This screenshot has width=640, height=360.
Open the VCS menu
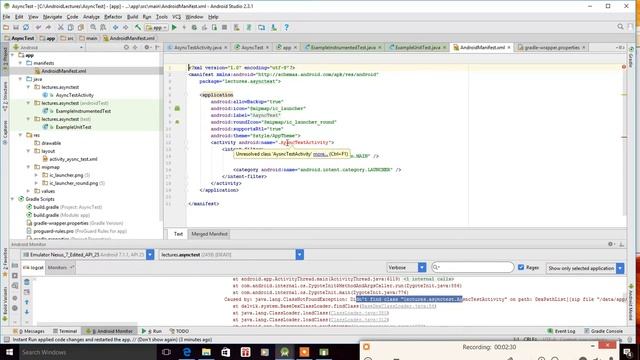pos(176,17)
